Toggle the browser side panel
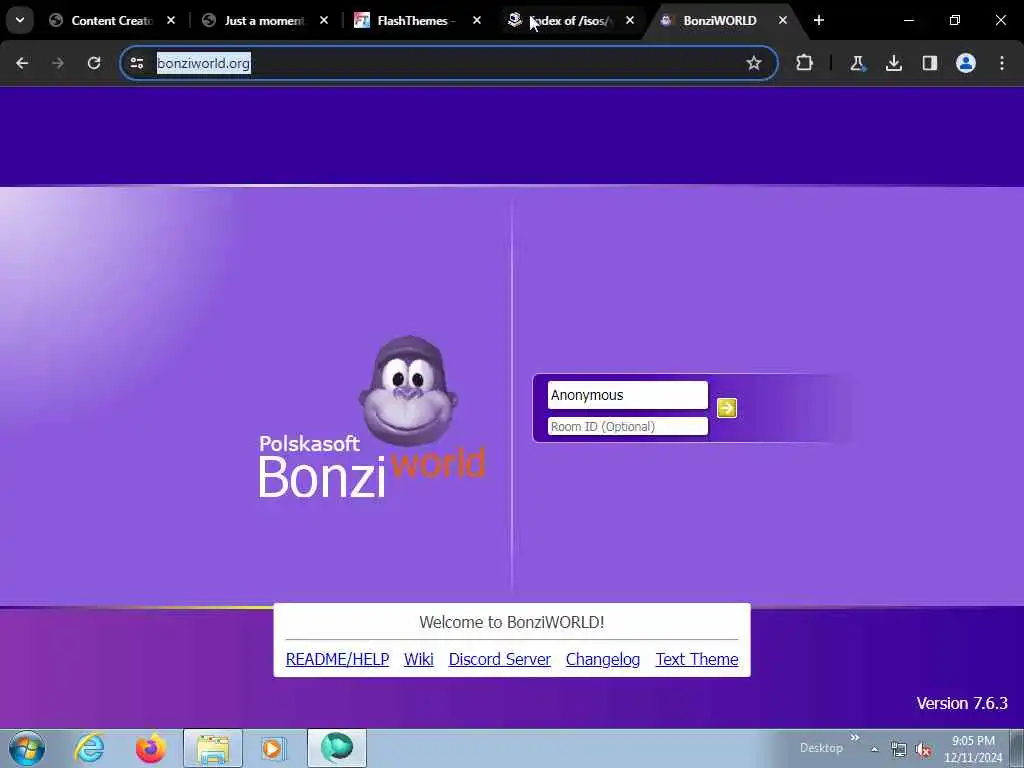1024x768 pixels. 929,63
